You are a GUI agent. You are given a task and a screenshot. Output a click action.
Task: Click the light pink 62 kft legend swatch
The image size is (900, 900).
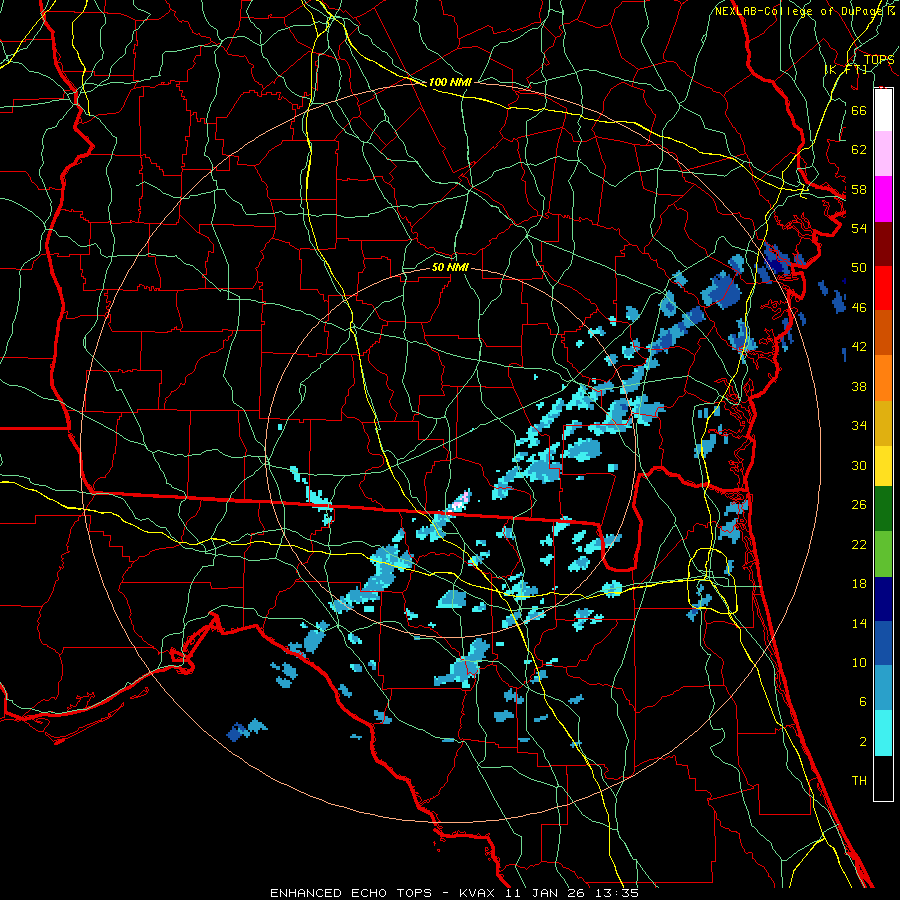click(883, 154)
